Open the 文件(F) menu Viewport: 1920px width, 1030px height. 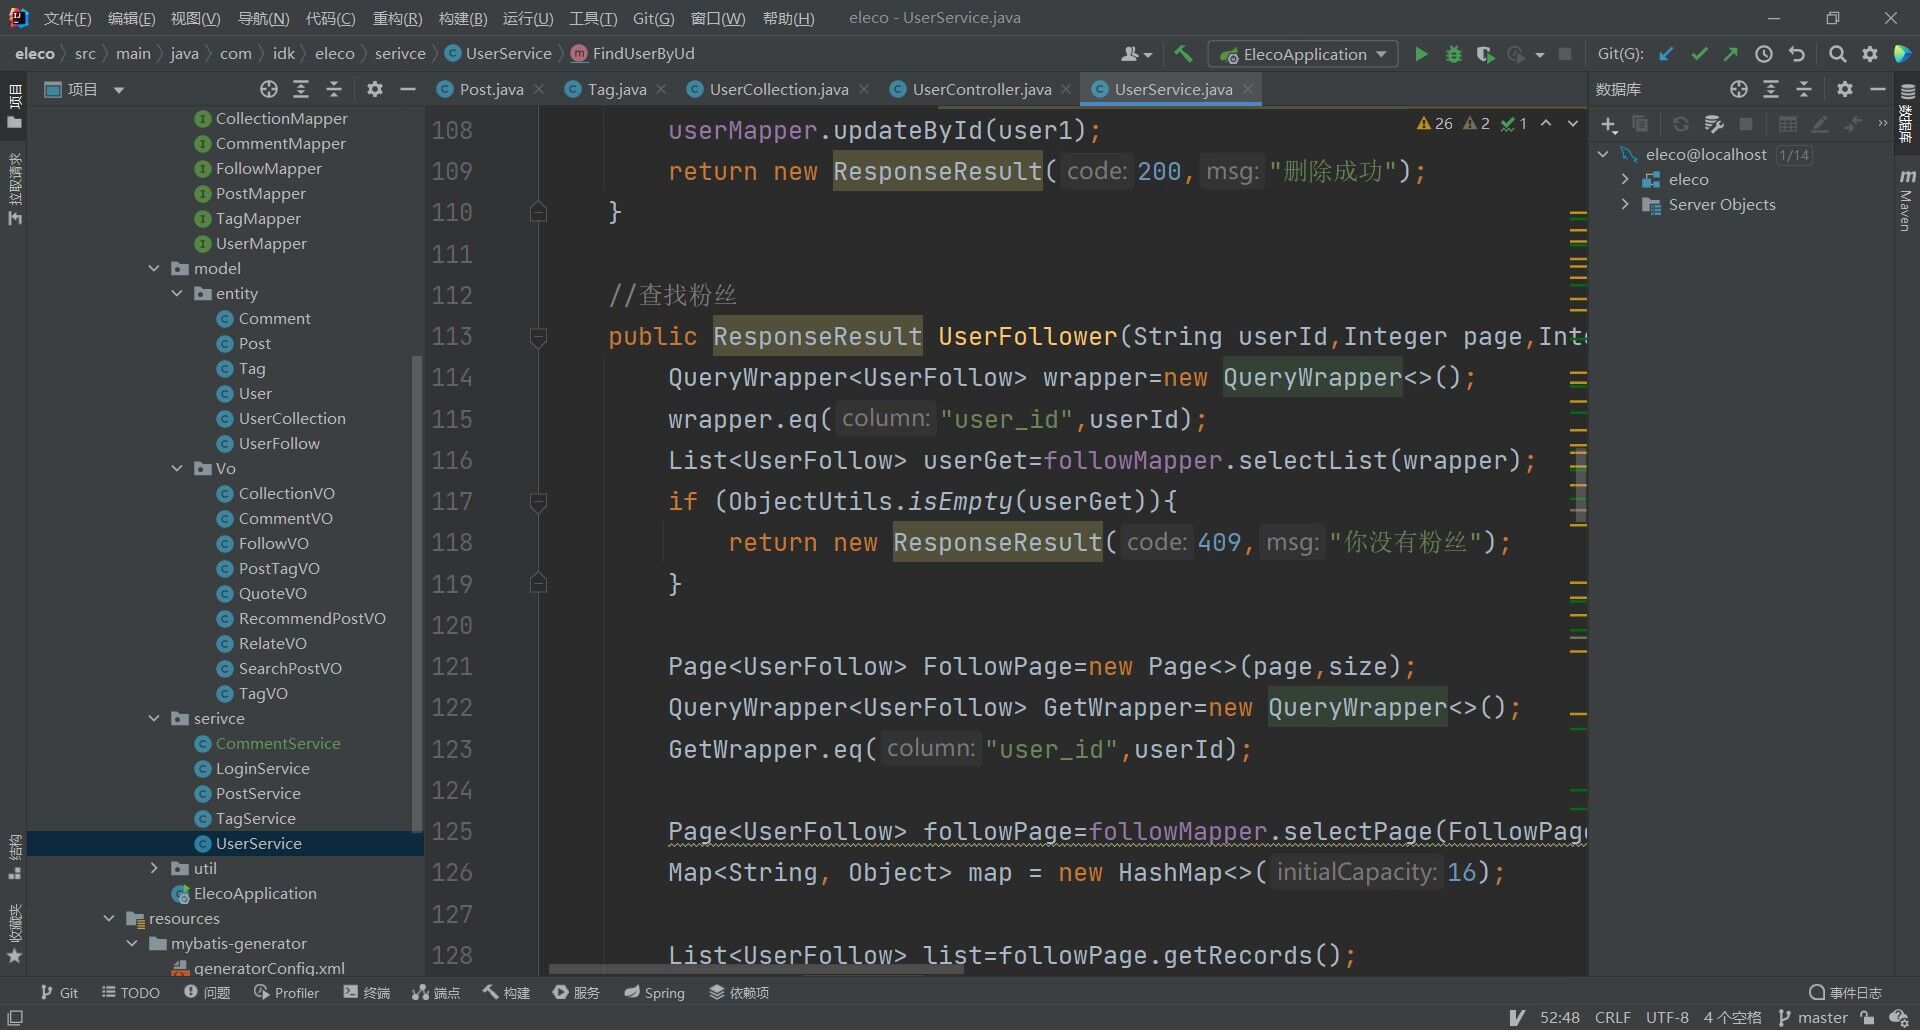click(67, 18)
